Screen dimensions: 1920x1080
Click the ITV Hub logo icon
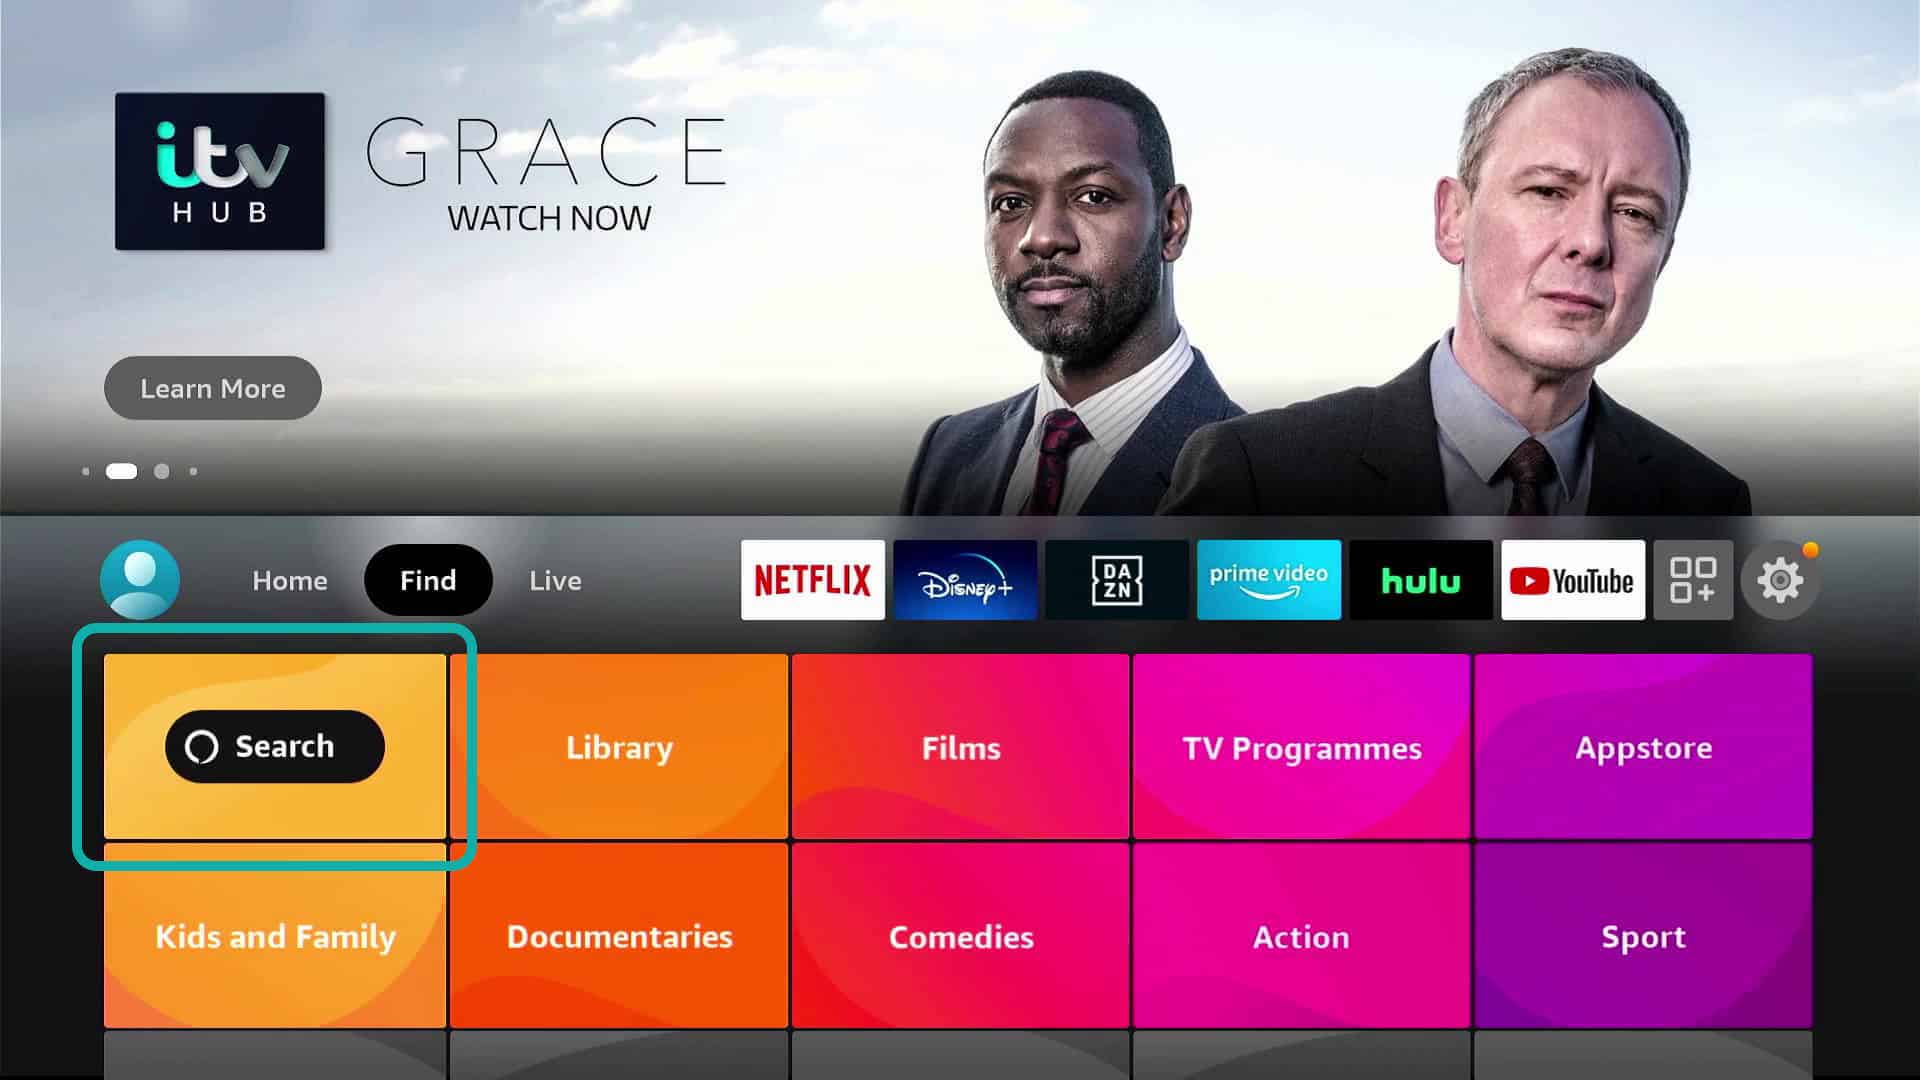[x=220, y=170]
